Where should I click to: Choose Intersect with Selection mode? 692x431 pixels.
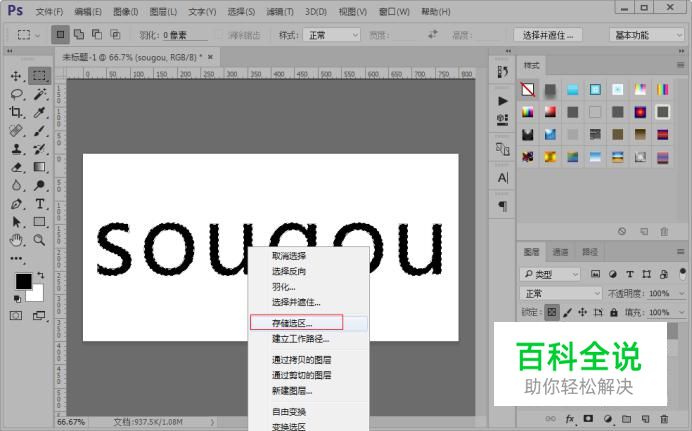click(x=115, y=34)
